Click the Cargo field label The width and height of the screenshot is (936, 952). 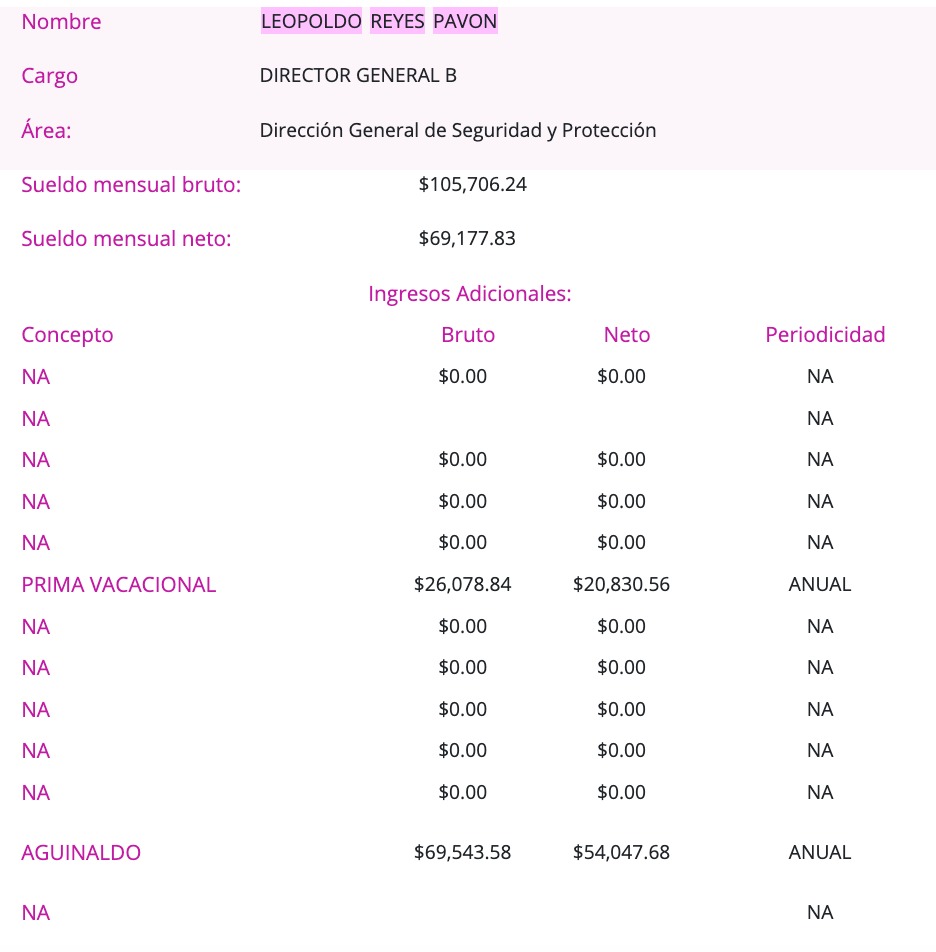pyautogui.click(x=49, y=76)
